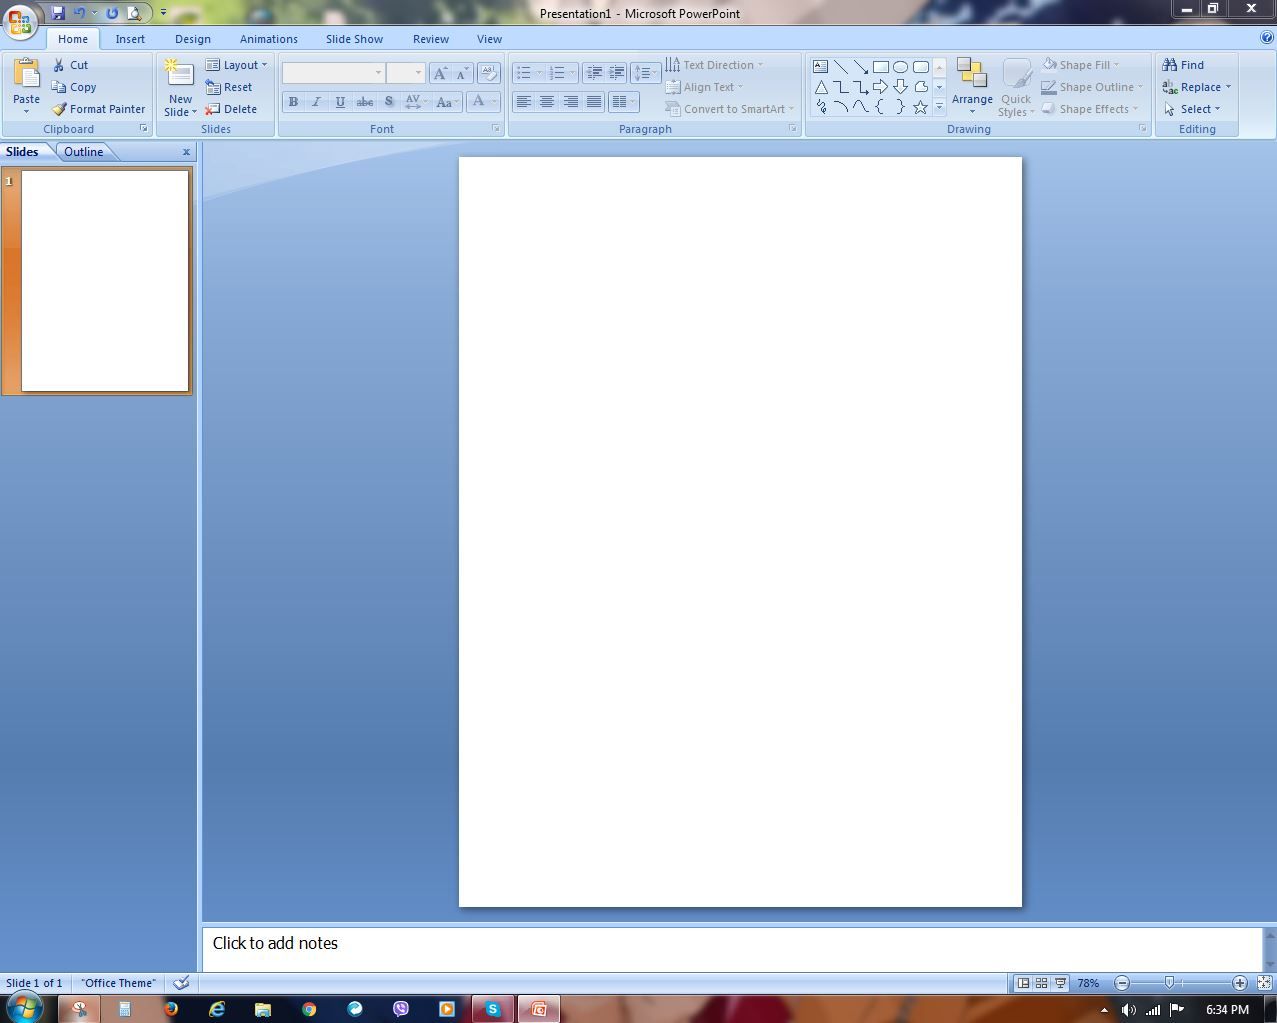Screen dimensions: 1277x1023
Task: Save presentation from Quick Access Toolbar
Action: [58, 13]
